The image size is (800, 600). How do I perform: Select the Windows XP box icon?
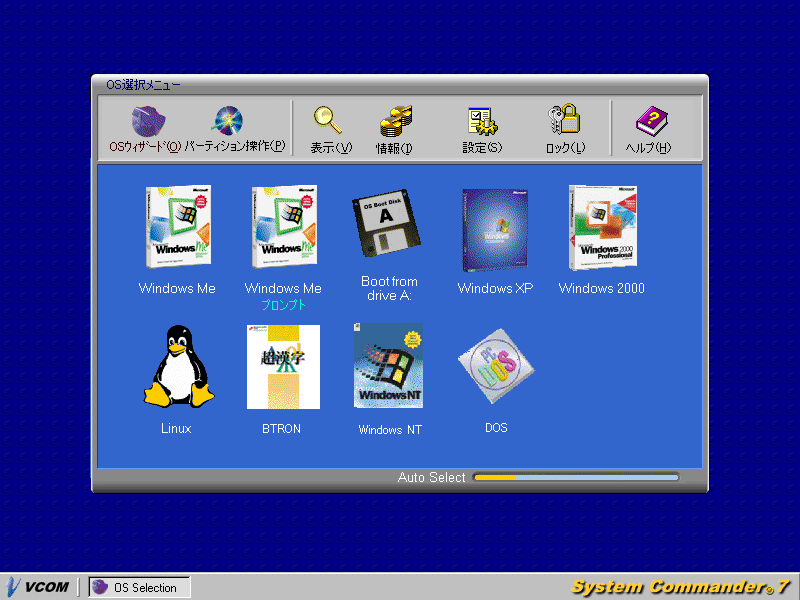pyautogui.click(x=495, y=230)
